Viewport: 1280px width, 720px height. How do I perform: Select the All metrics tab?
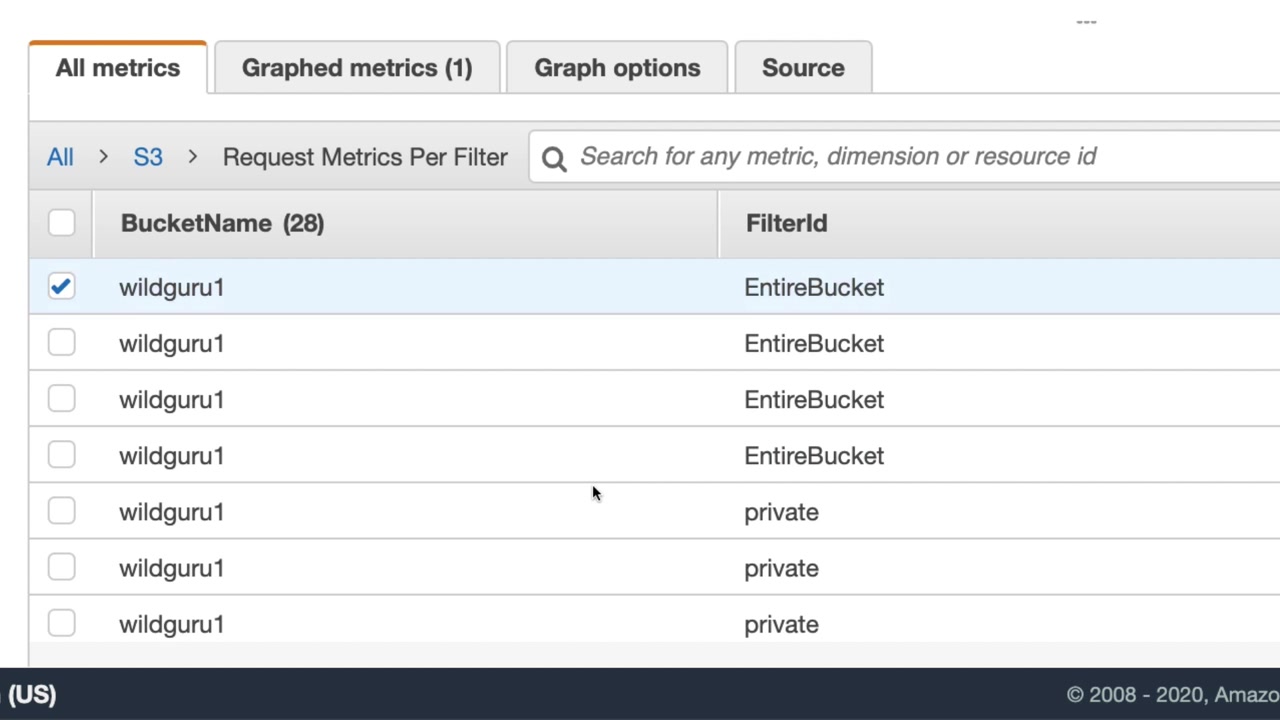click(118, 68)
